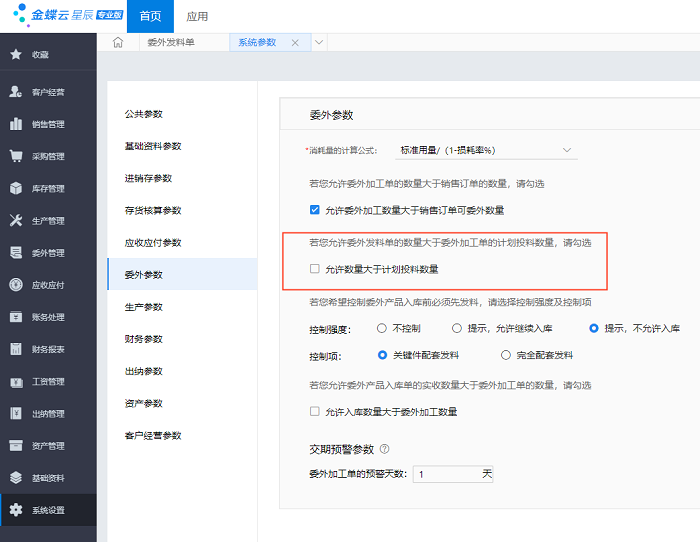
Task: Click the home icon in tab bar
Action: coord(118,42)
